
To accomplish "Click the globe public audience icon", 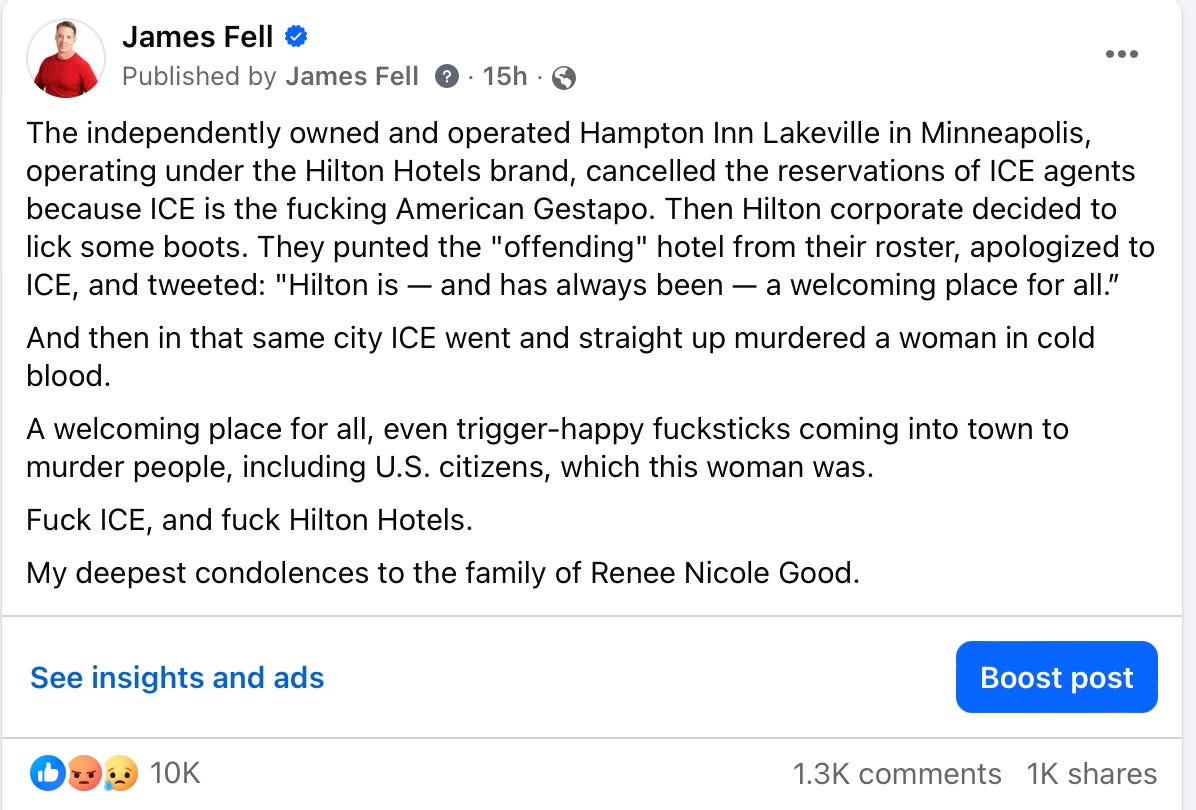I will (x=564, y=78).
